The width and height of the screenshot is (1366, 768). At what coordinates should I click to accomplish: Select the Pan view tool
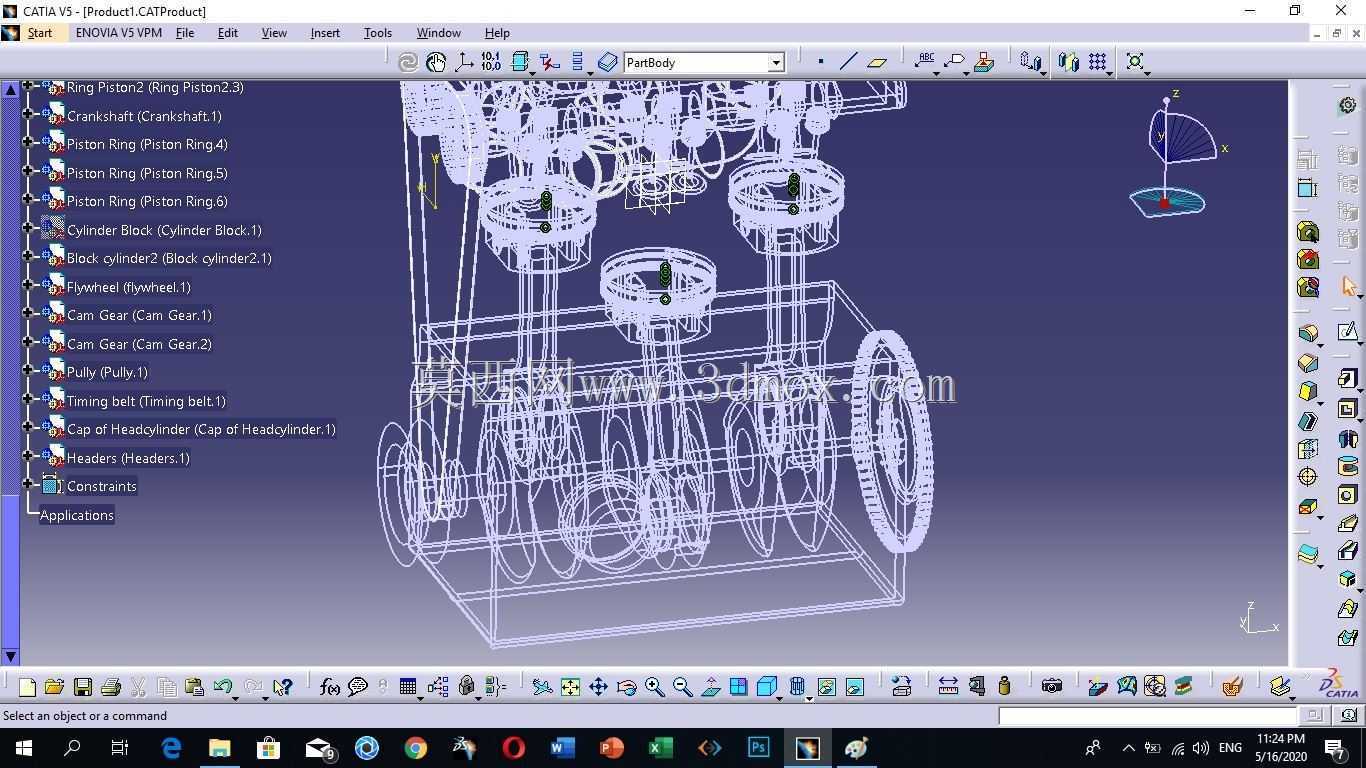598,687
